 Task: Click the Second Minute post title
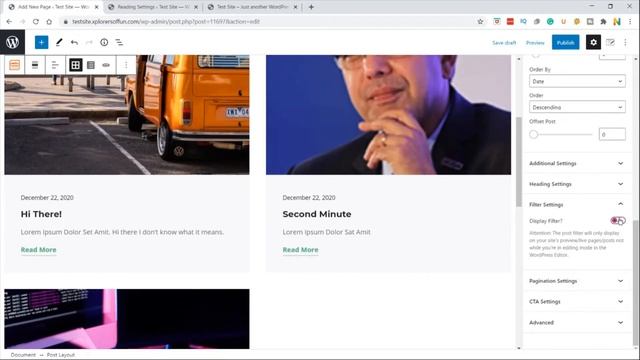(317, 214)
